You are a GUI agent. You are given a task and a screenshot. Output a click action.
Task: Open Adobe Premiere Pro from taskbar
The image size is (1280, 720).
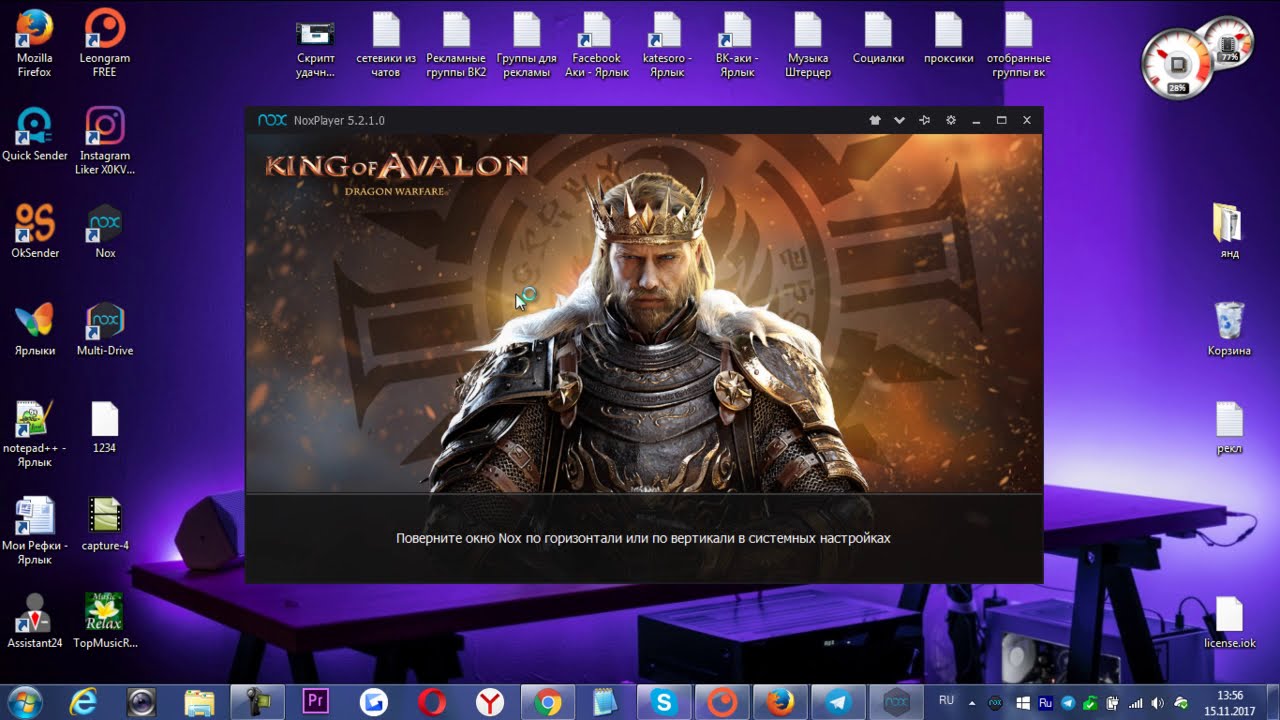pyautogui.click(x=315, y=703)
